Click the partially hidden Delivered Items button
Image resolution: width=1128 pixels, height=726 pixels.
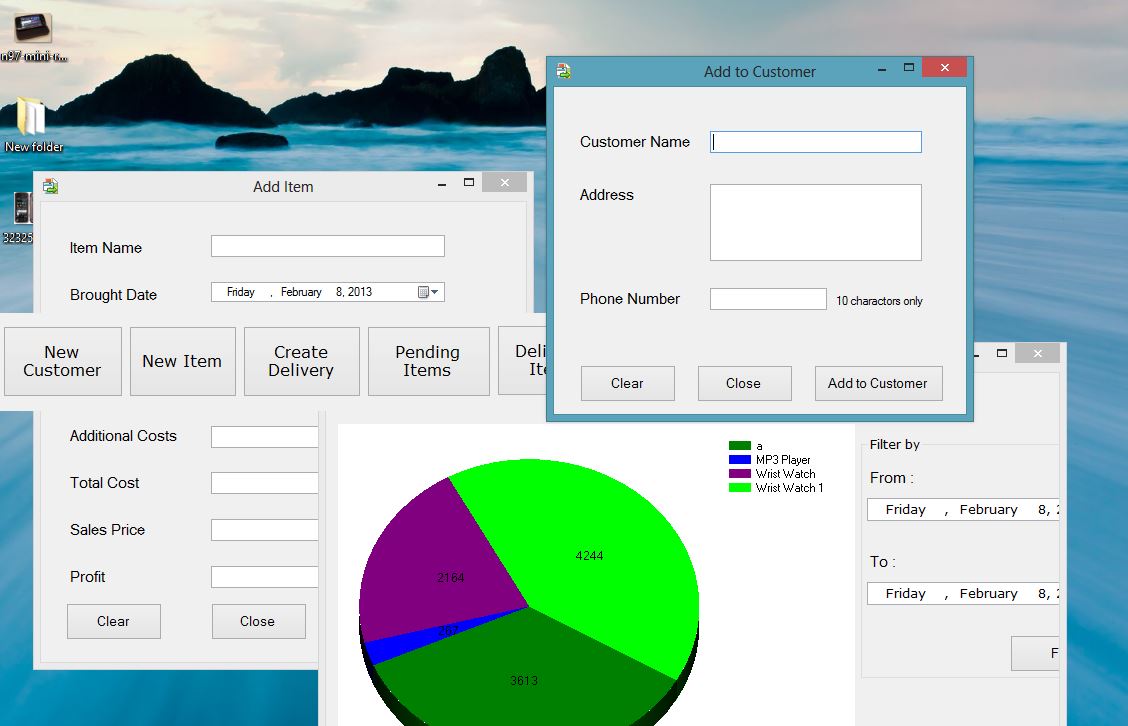click(x=523, y=360)
